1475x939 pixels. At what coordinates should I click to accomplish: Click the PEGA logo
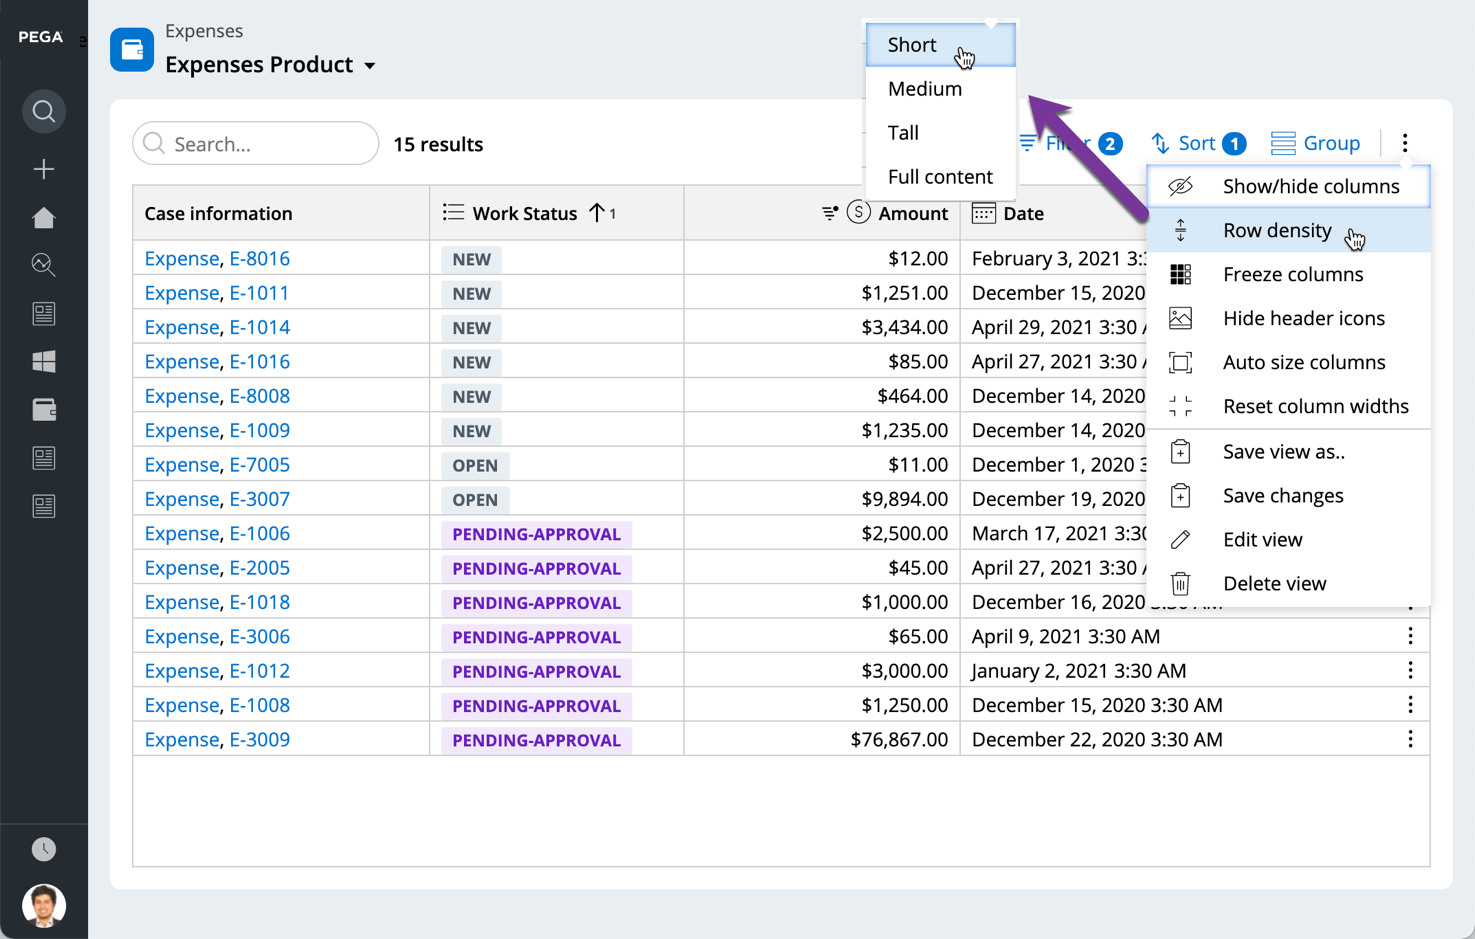pos(40,37)
